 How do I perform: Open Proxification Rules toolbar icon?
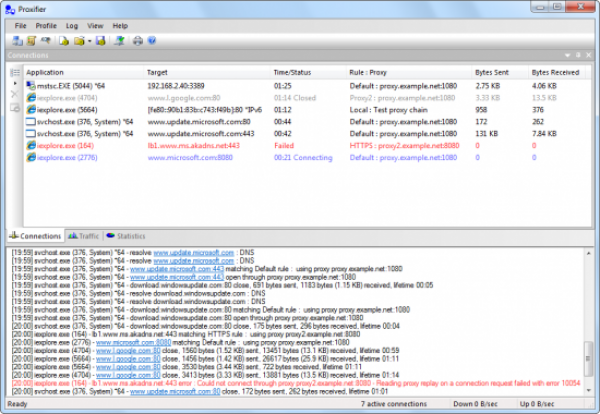tap(31, 40)
